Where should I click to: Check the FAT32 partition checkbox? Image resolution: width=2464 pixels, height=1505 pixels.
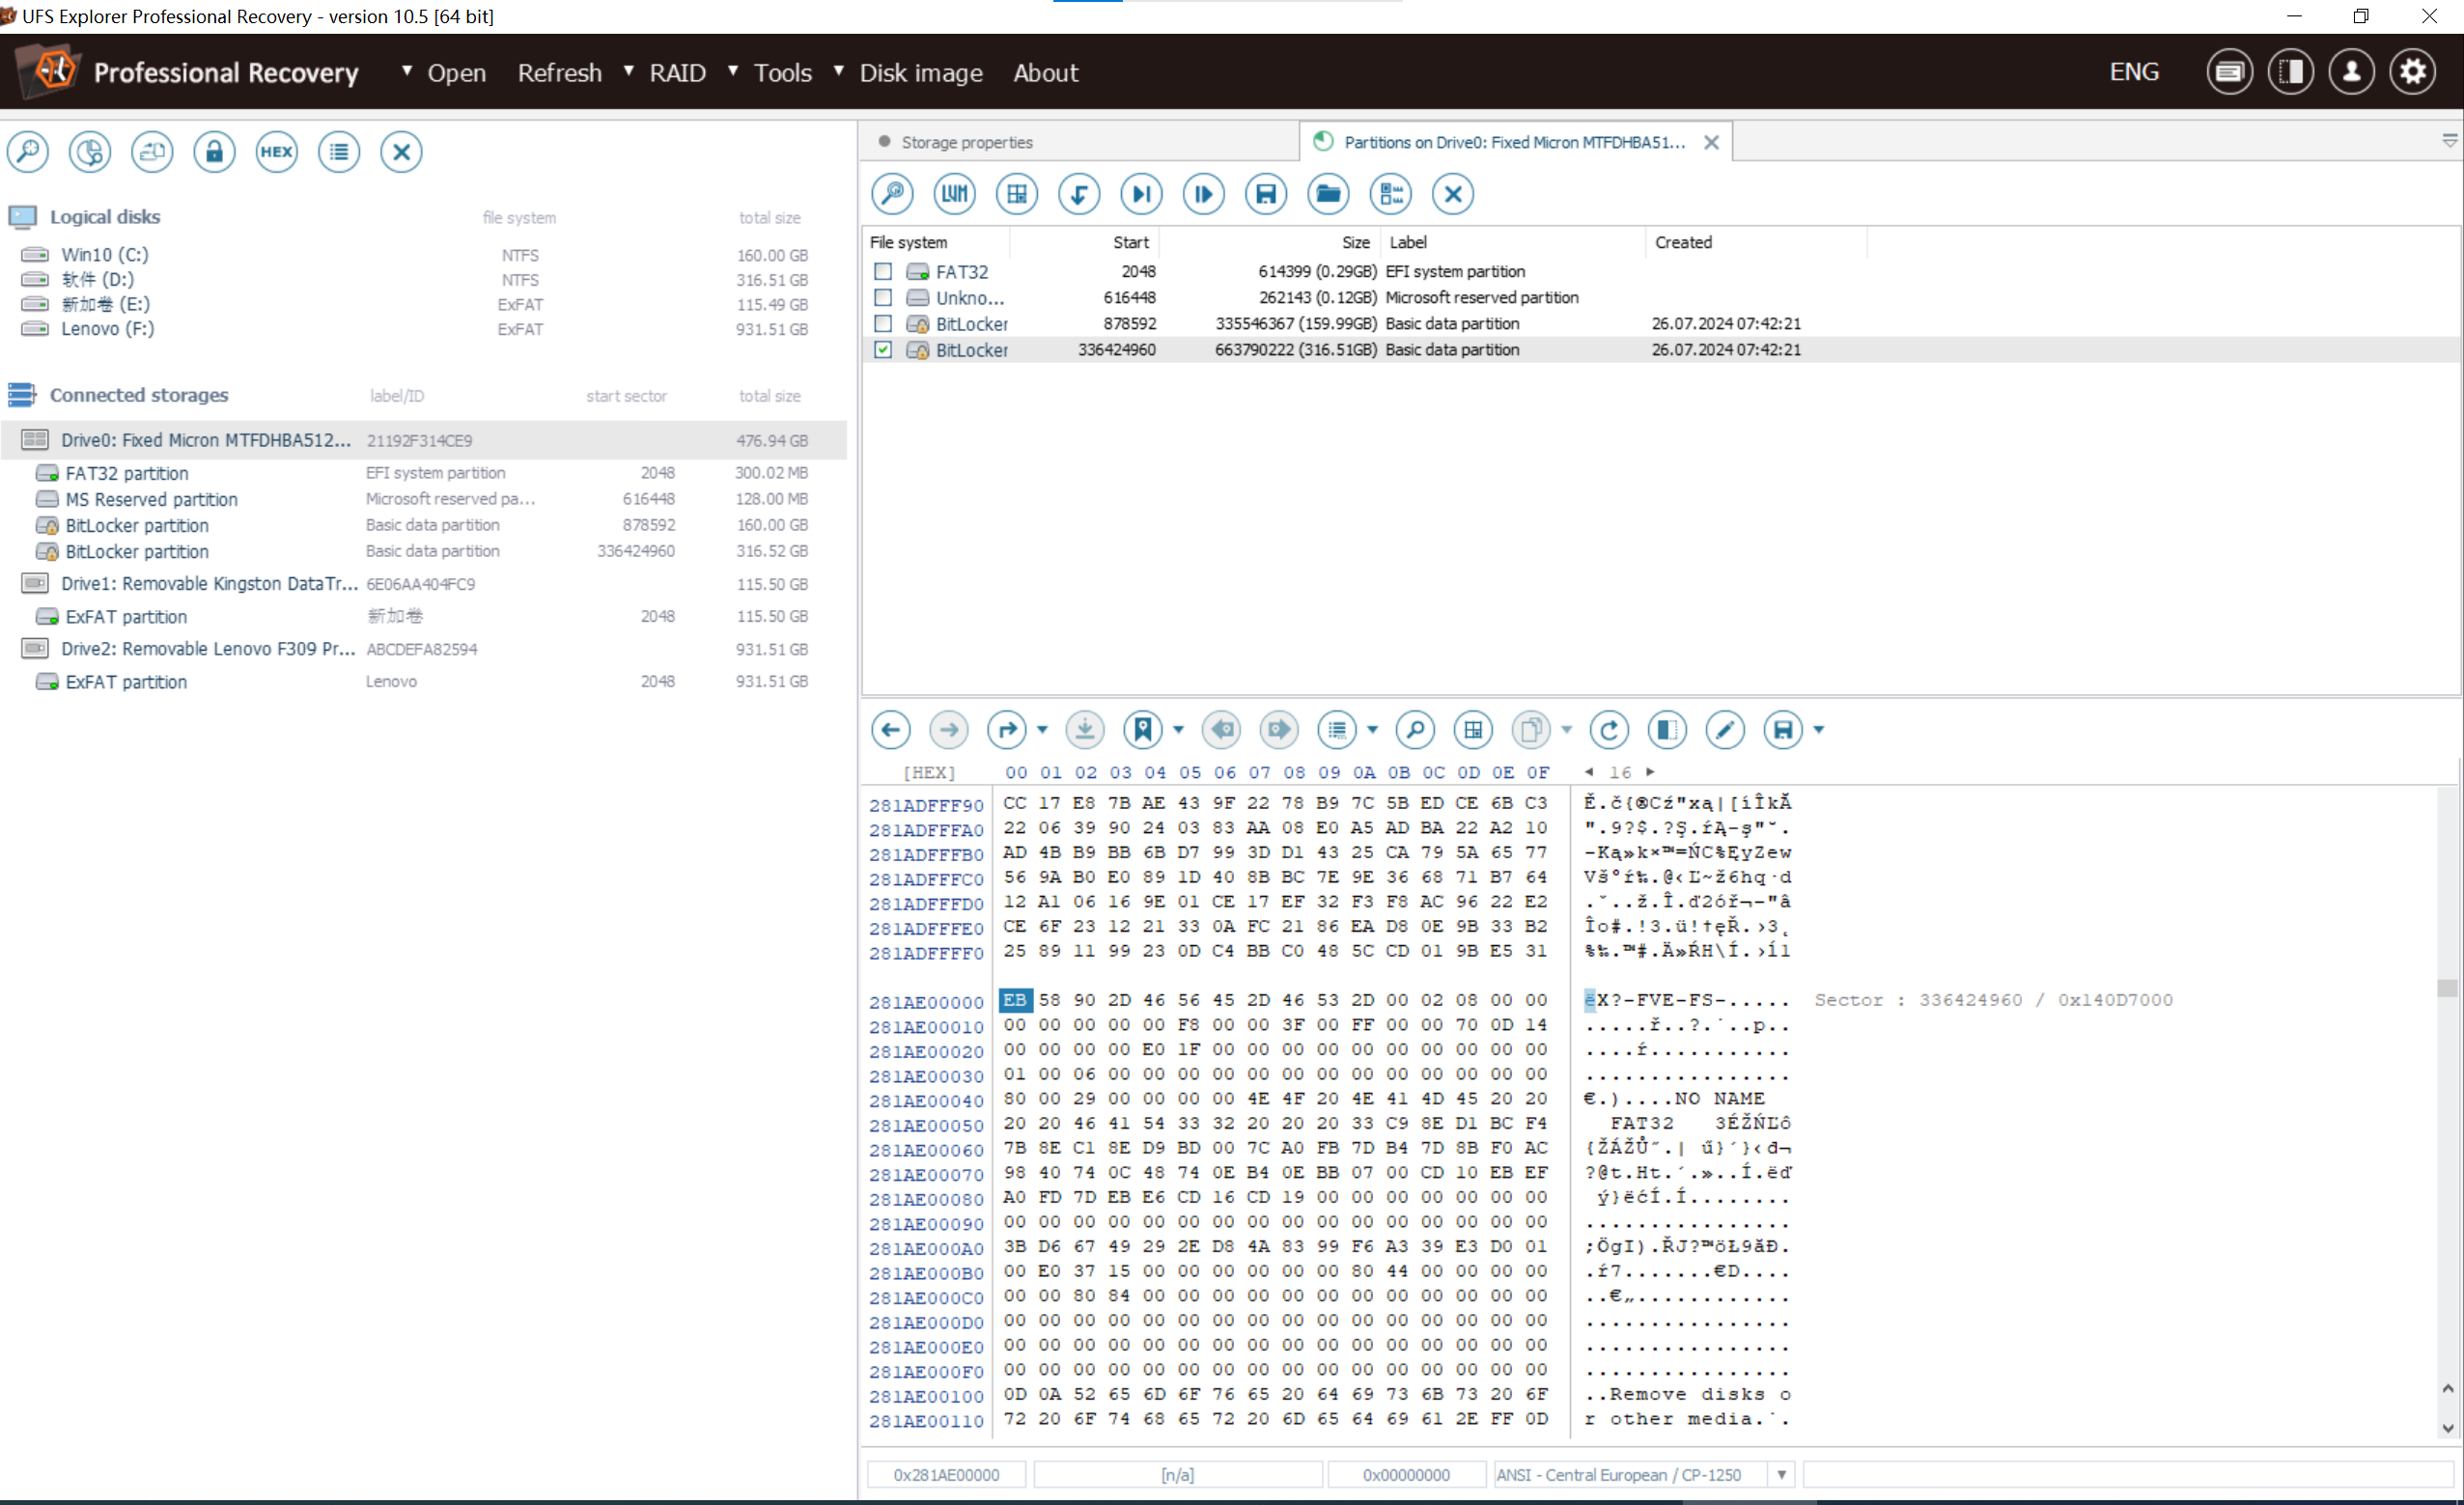[882, 271]
